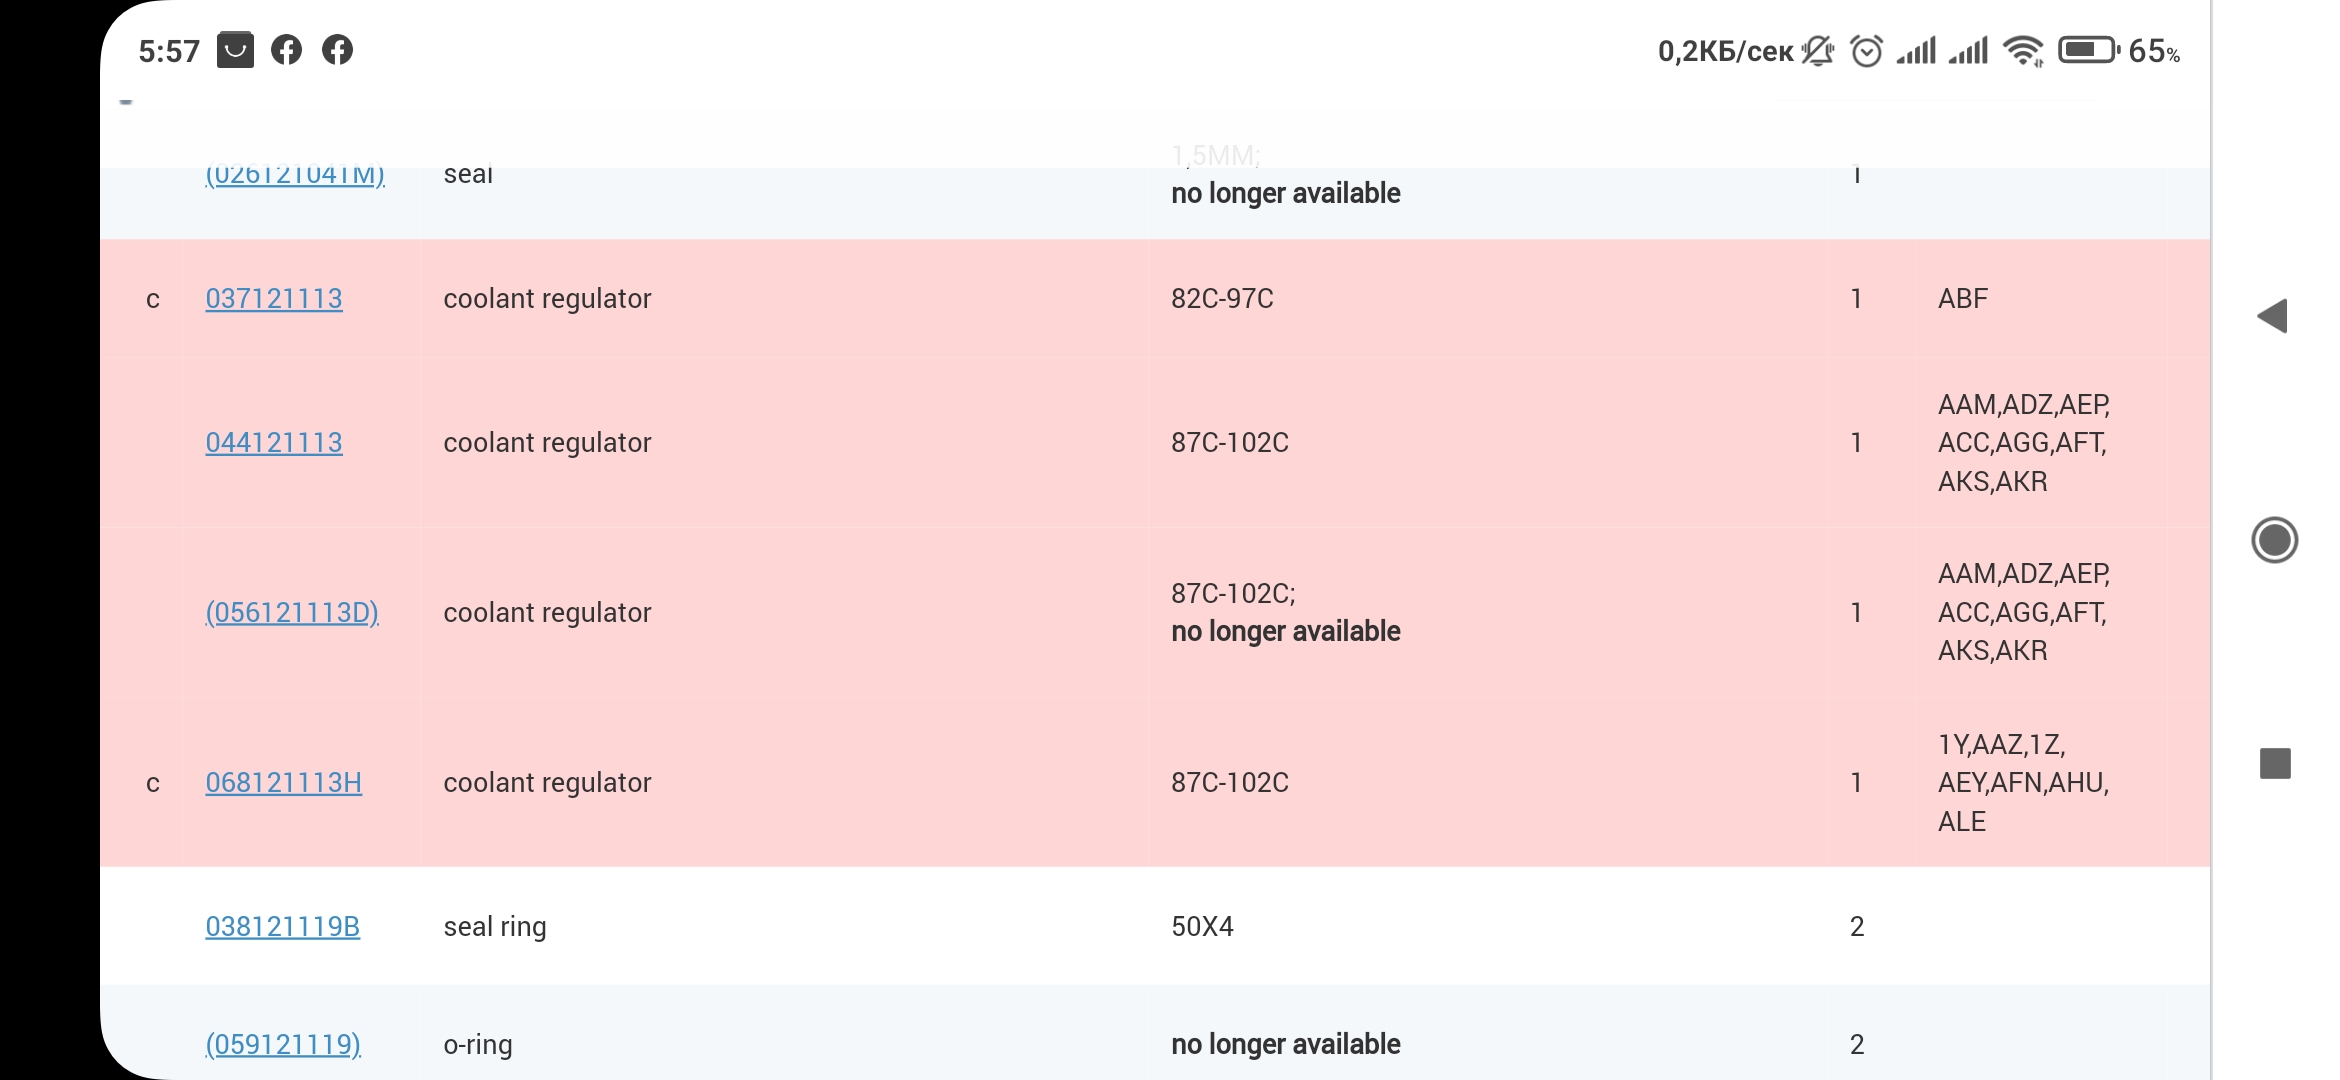The image size is (2340, 1080).
Task: Tap the muted bell status icon
Action: 1818,50
